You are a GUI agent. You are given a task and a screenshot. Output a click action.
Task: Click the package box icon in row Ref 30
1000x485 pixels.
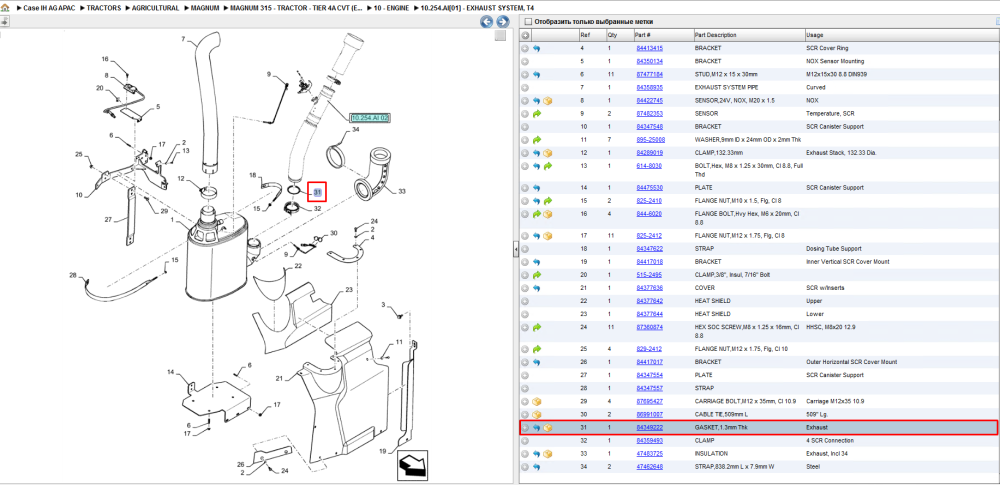pos(537,414)
